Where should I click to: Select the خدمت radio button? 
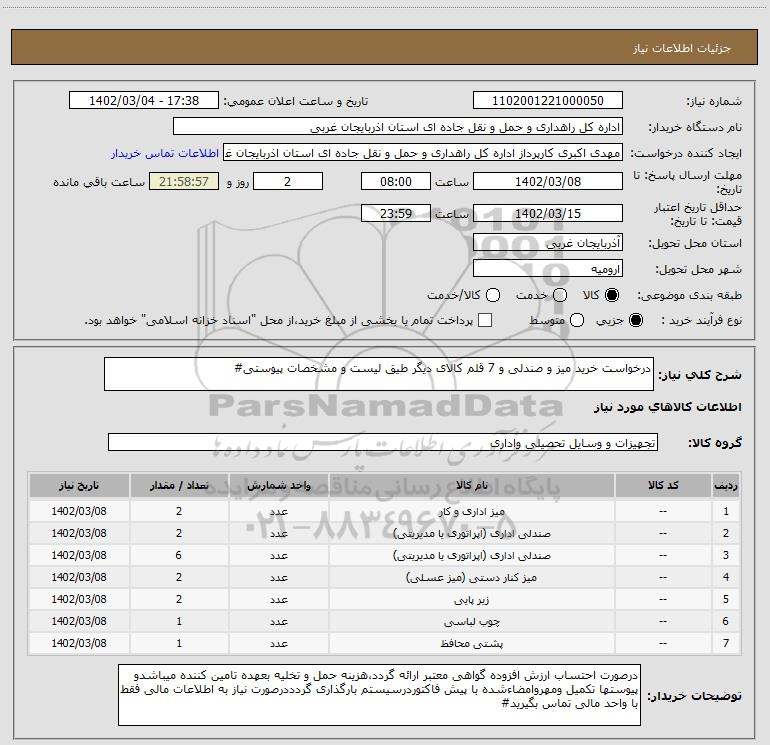click(560, 295)
